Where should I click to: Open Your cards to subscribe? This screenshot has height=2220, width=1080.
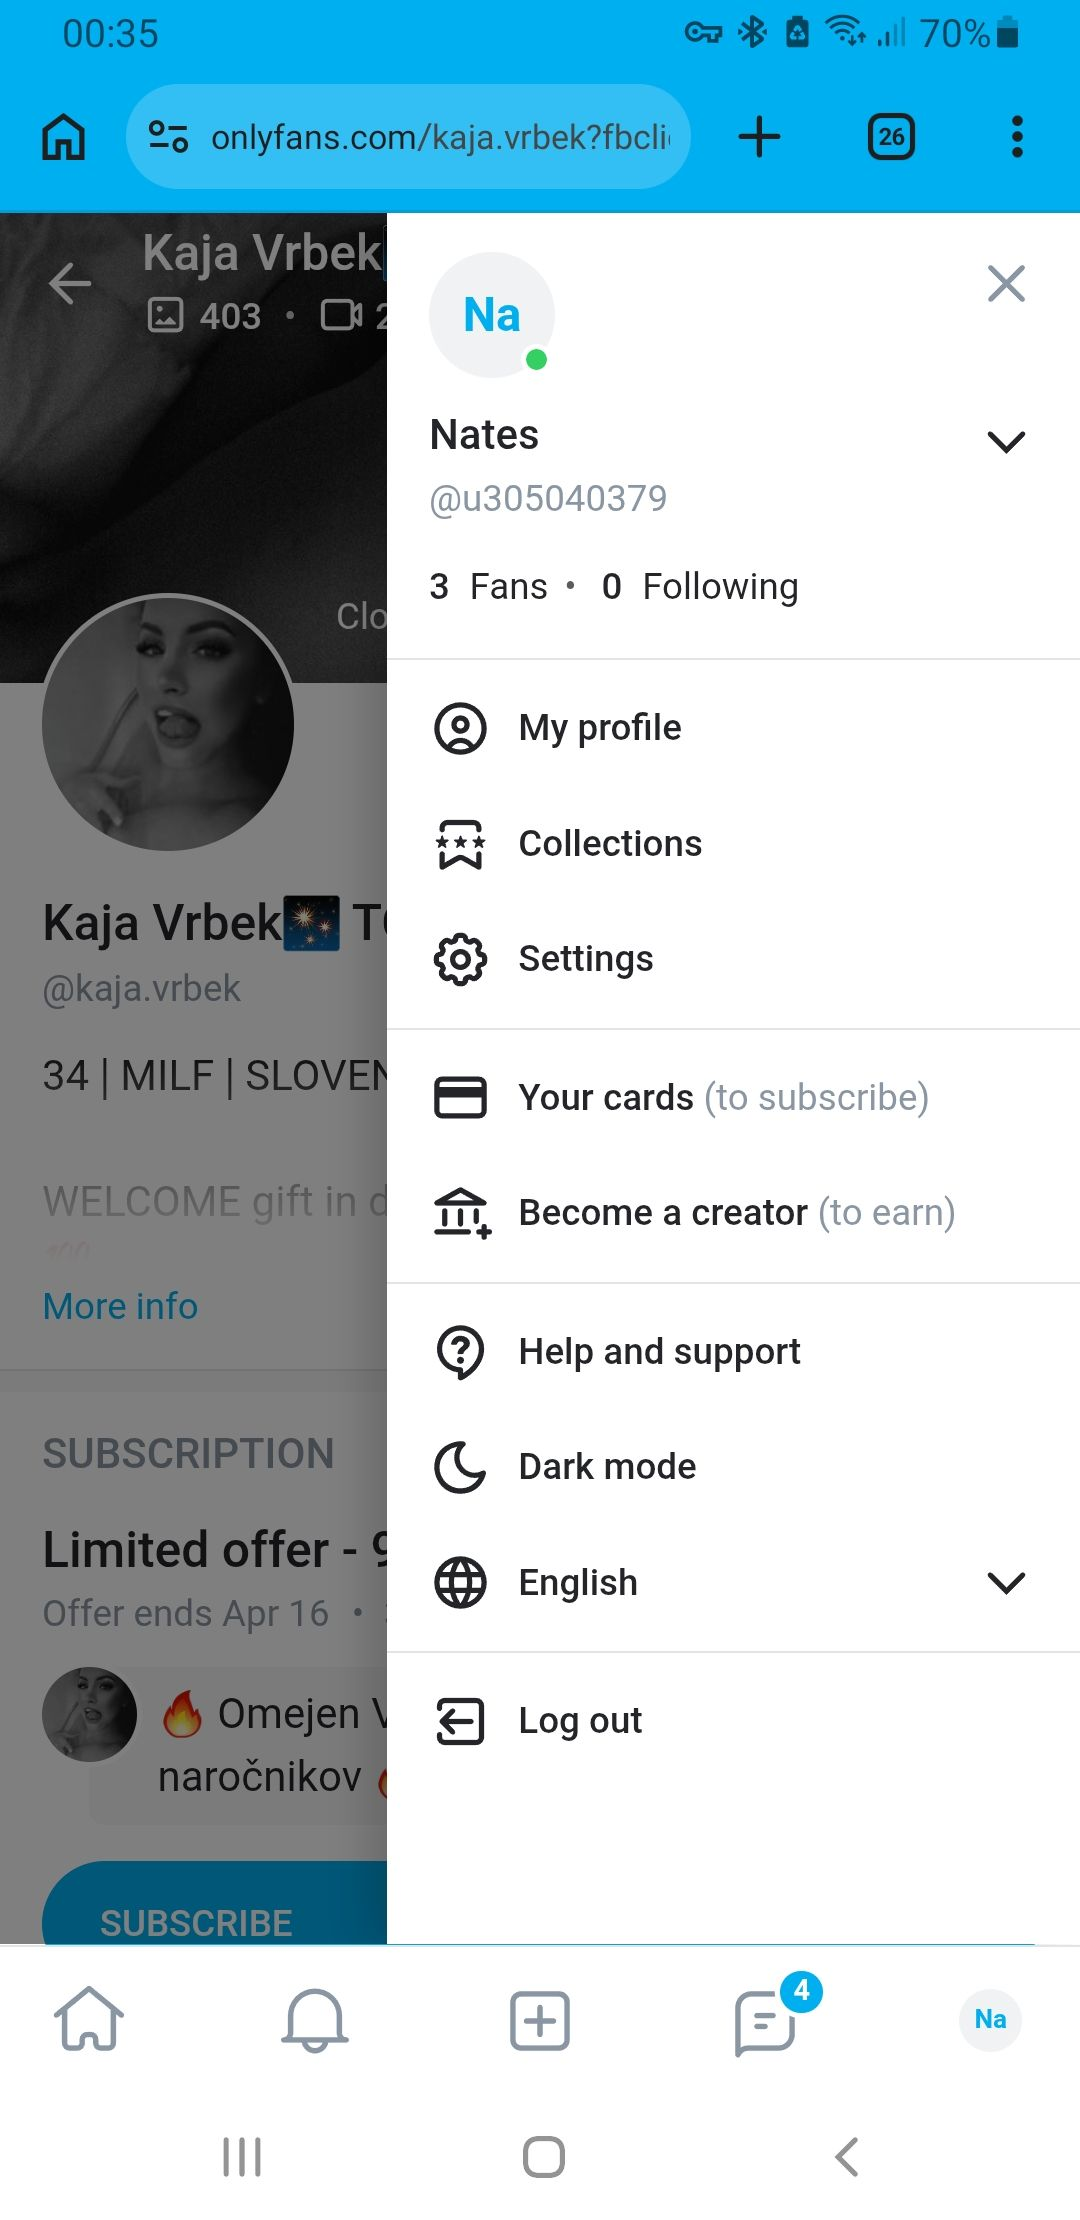tap(605, 1098)
